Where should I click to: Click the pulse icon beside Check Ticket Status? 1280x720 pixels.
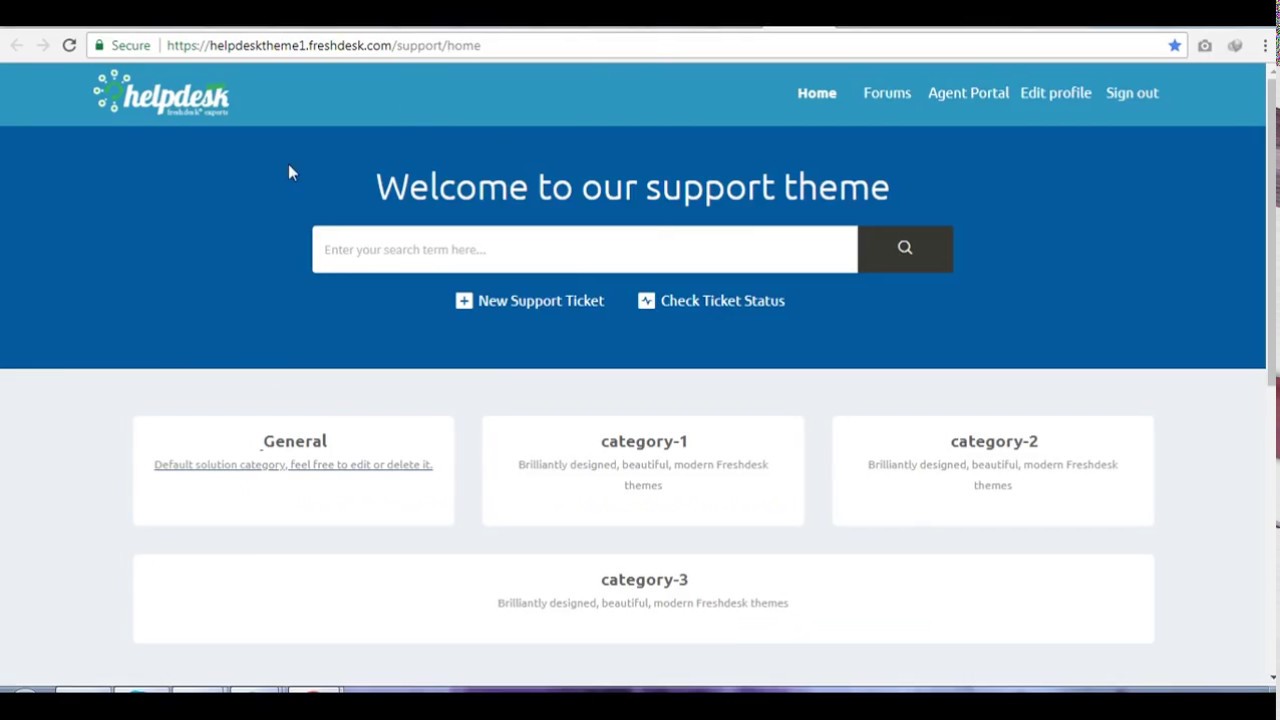(x=647, y=301)
